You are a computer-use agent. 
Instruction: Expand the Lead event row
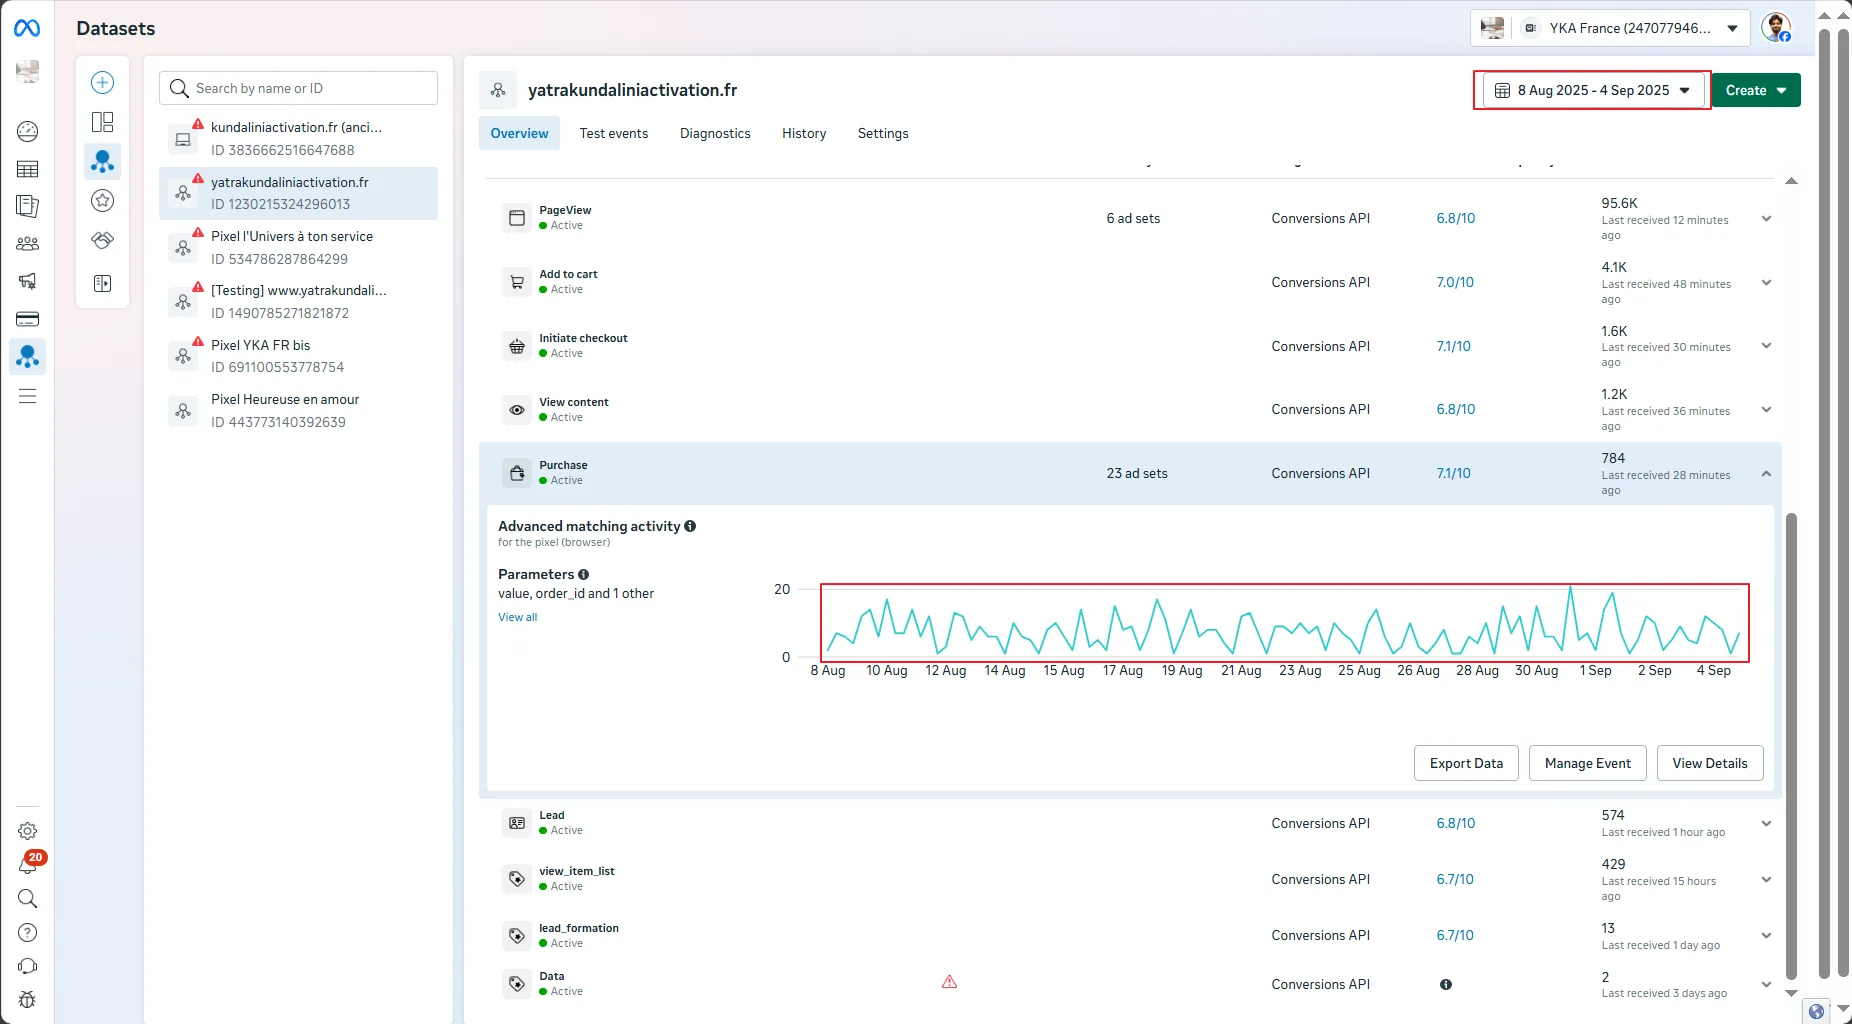point(1766,824)
